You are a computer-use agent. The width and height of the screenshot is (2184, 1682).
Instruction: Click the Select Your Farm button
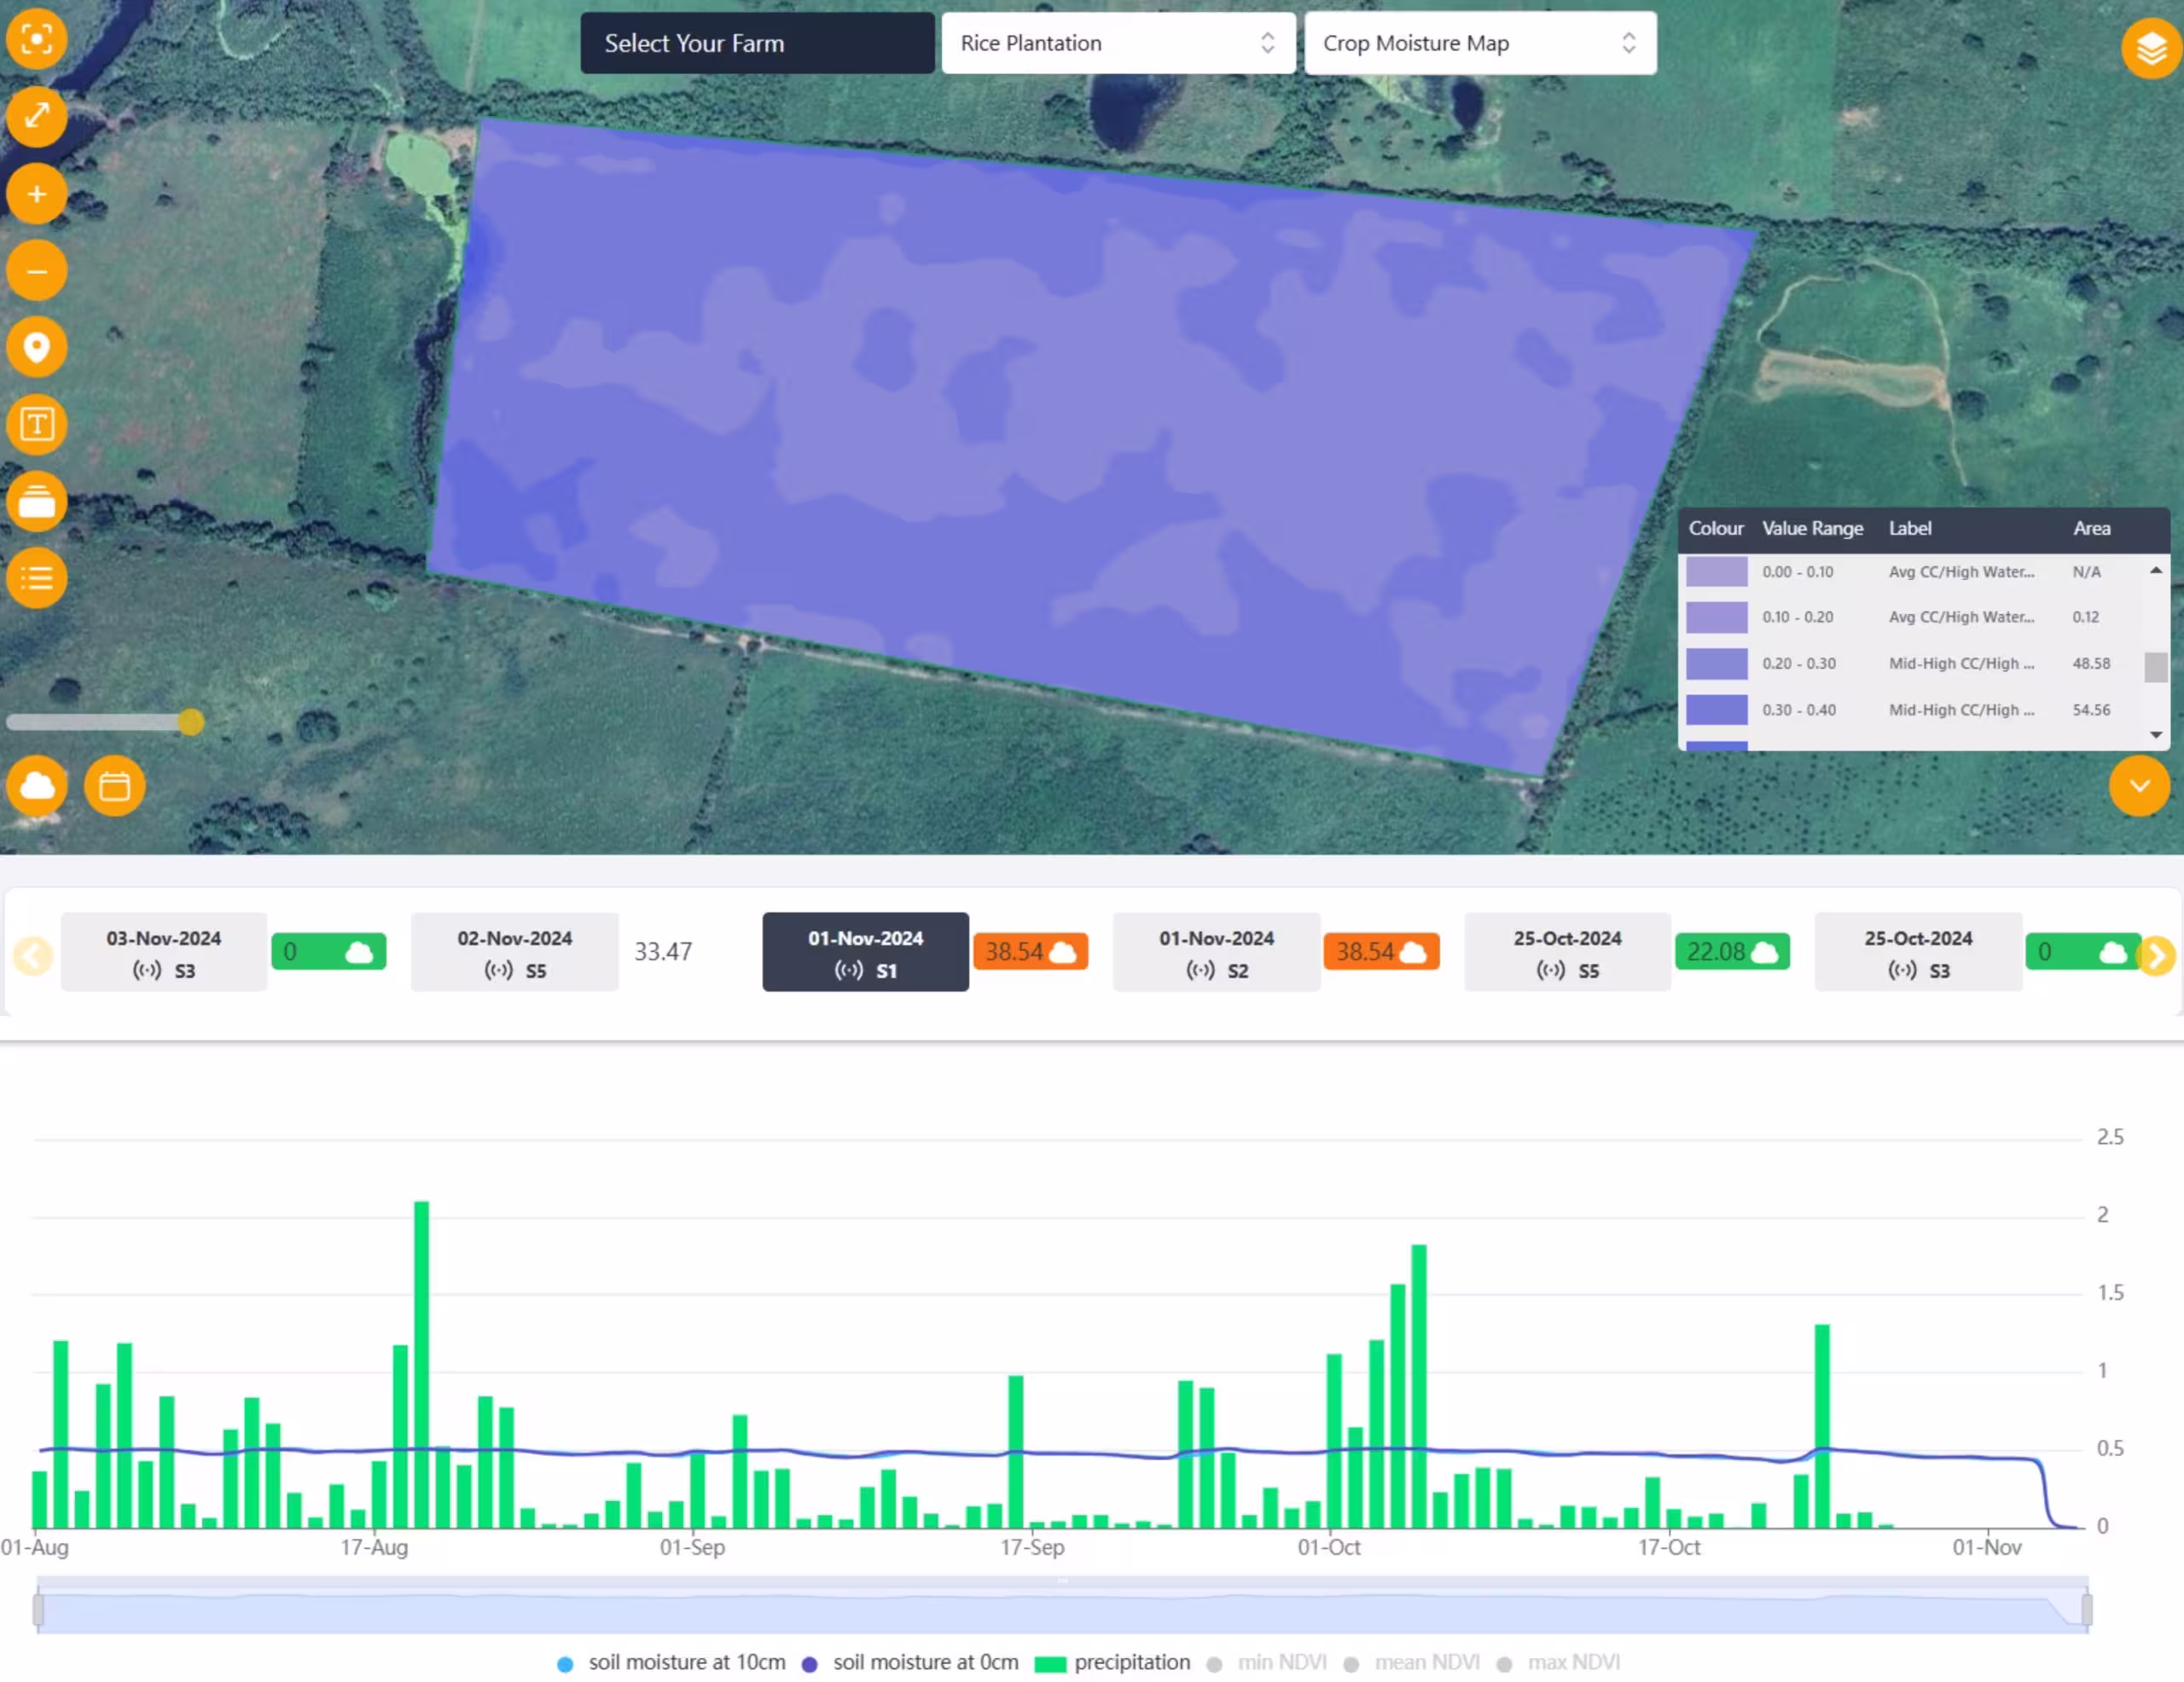[x=756, y=43]
